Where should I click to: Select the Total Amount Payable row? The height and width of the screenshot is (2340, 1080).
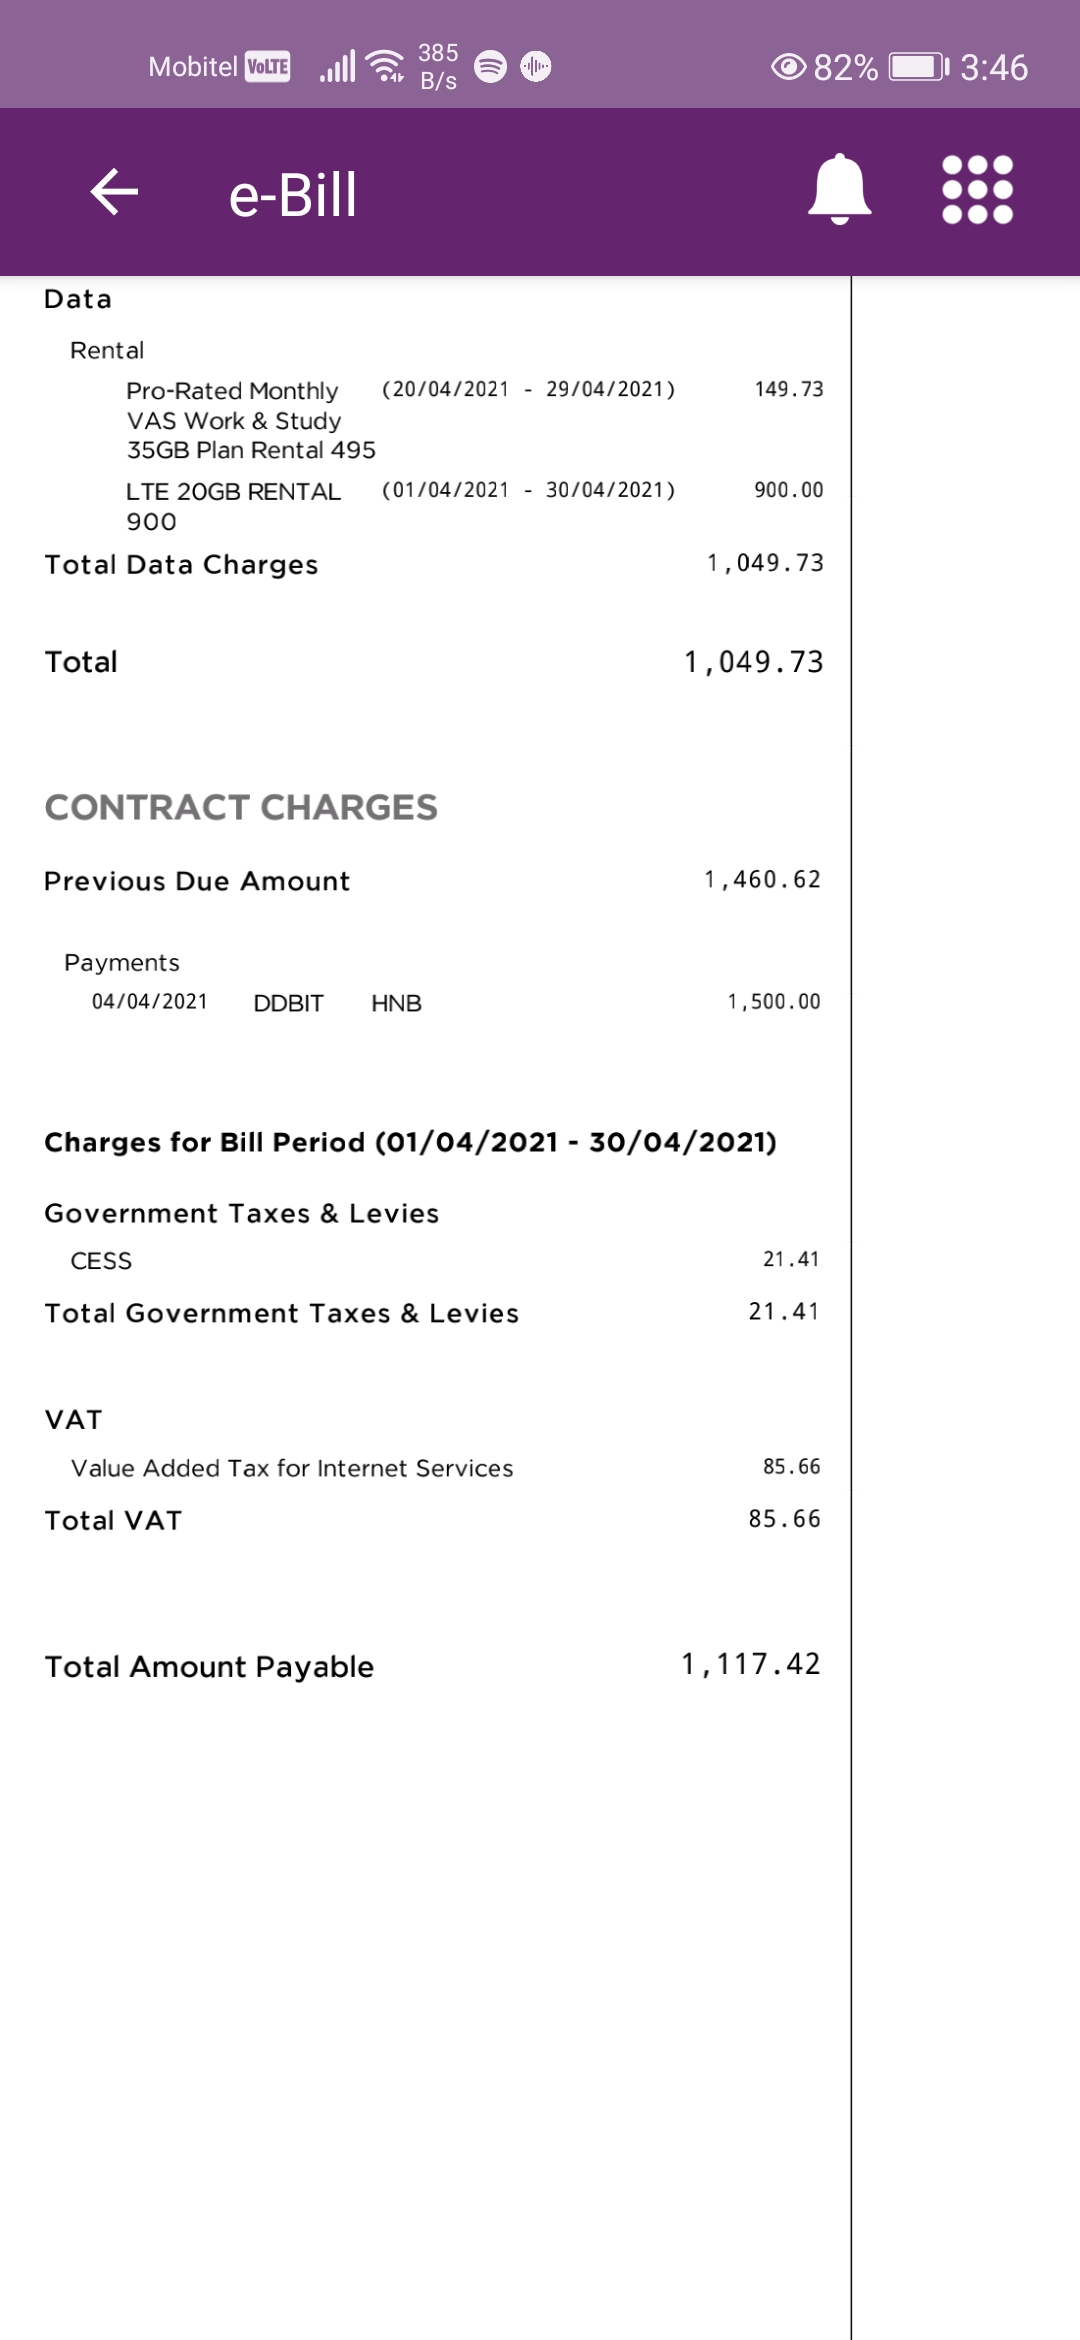pos(433,1666)
